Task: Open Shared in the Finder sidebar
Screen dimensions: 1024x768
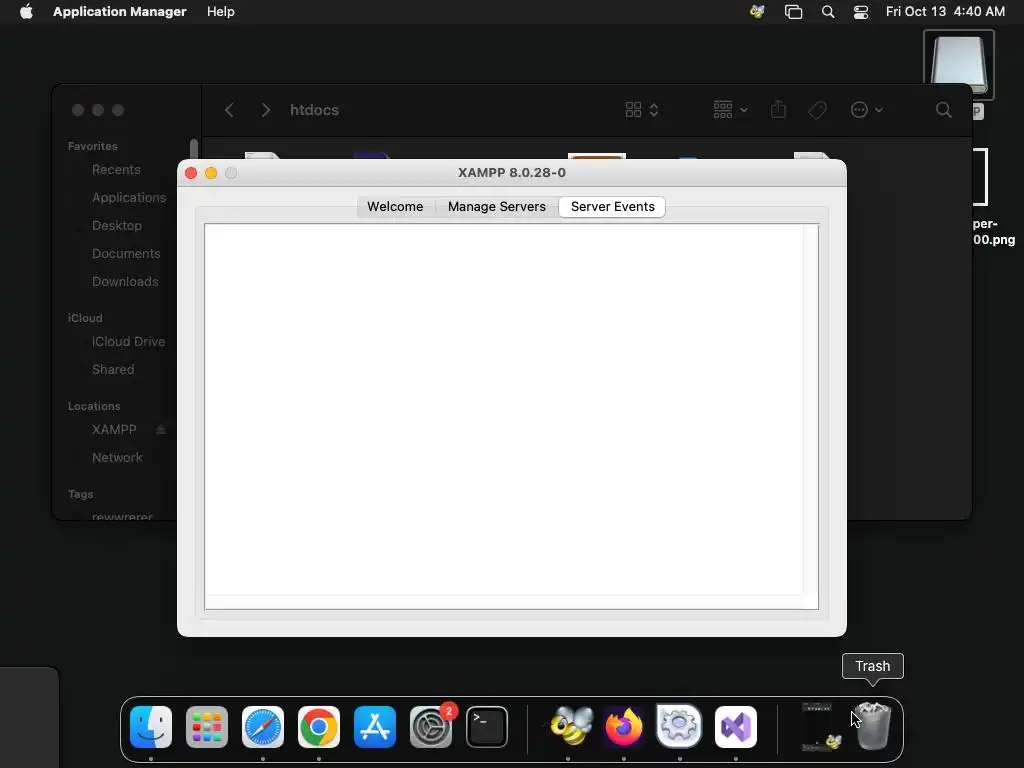Action: [x=113, y=370]
